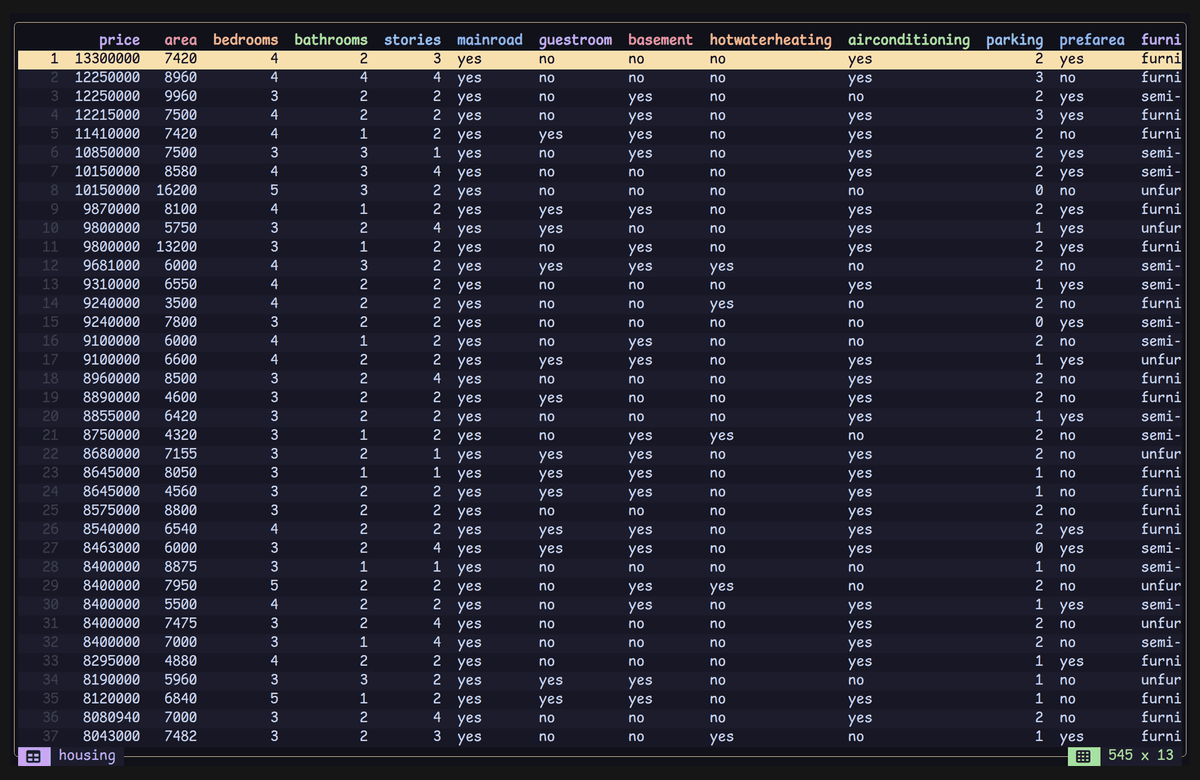The width and height of the screenshot is (1200, 780).
Task: Click the table icon beside housing
Action: 33,756
